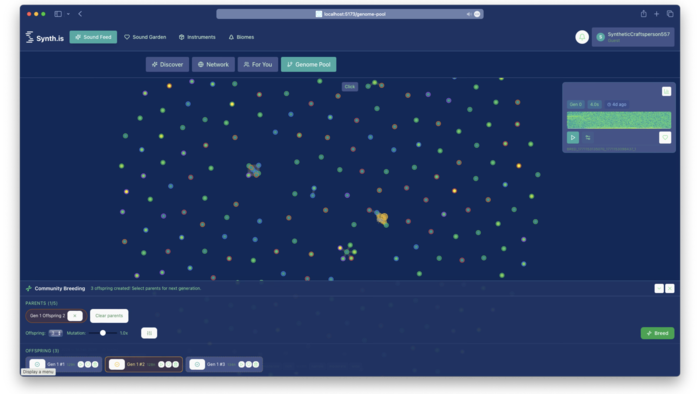Click the Gen 0 badge
The width and height of the screenshot is (700, 394).
[x=575, y=104]
